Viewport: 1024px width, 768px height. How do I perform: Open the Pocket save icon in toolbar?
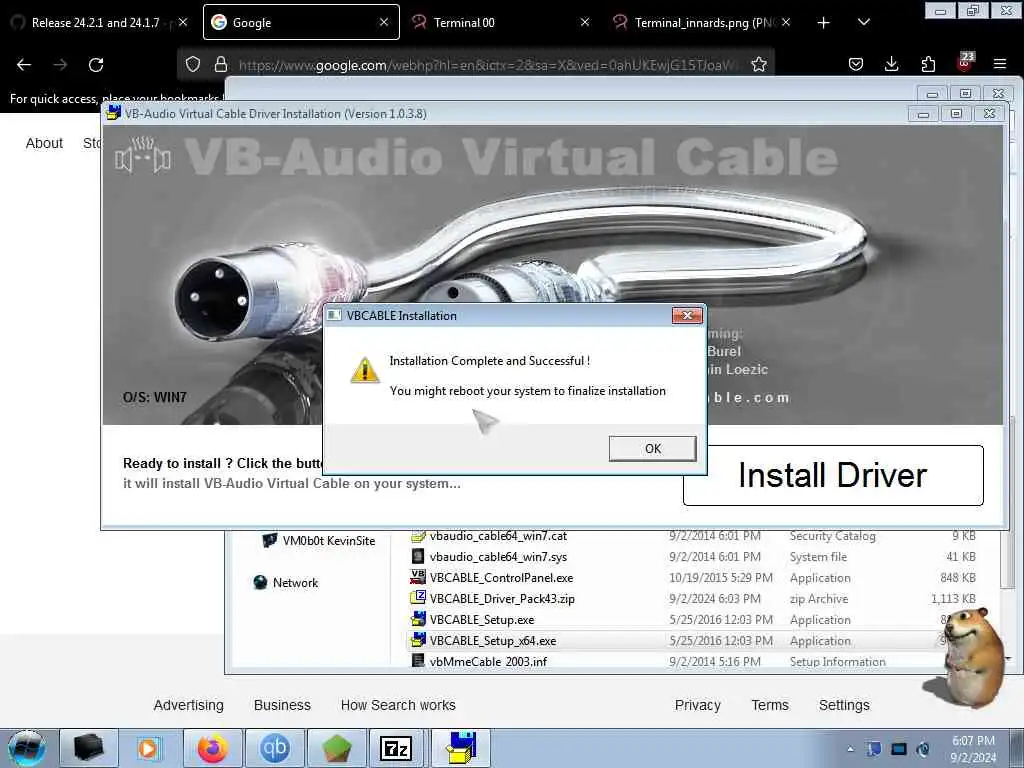point(856,64)
